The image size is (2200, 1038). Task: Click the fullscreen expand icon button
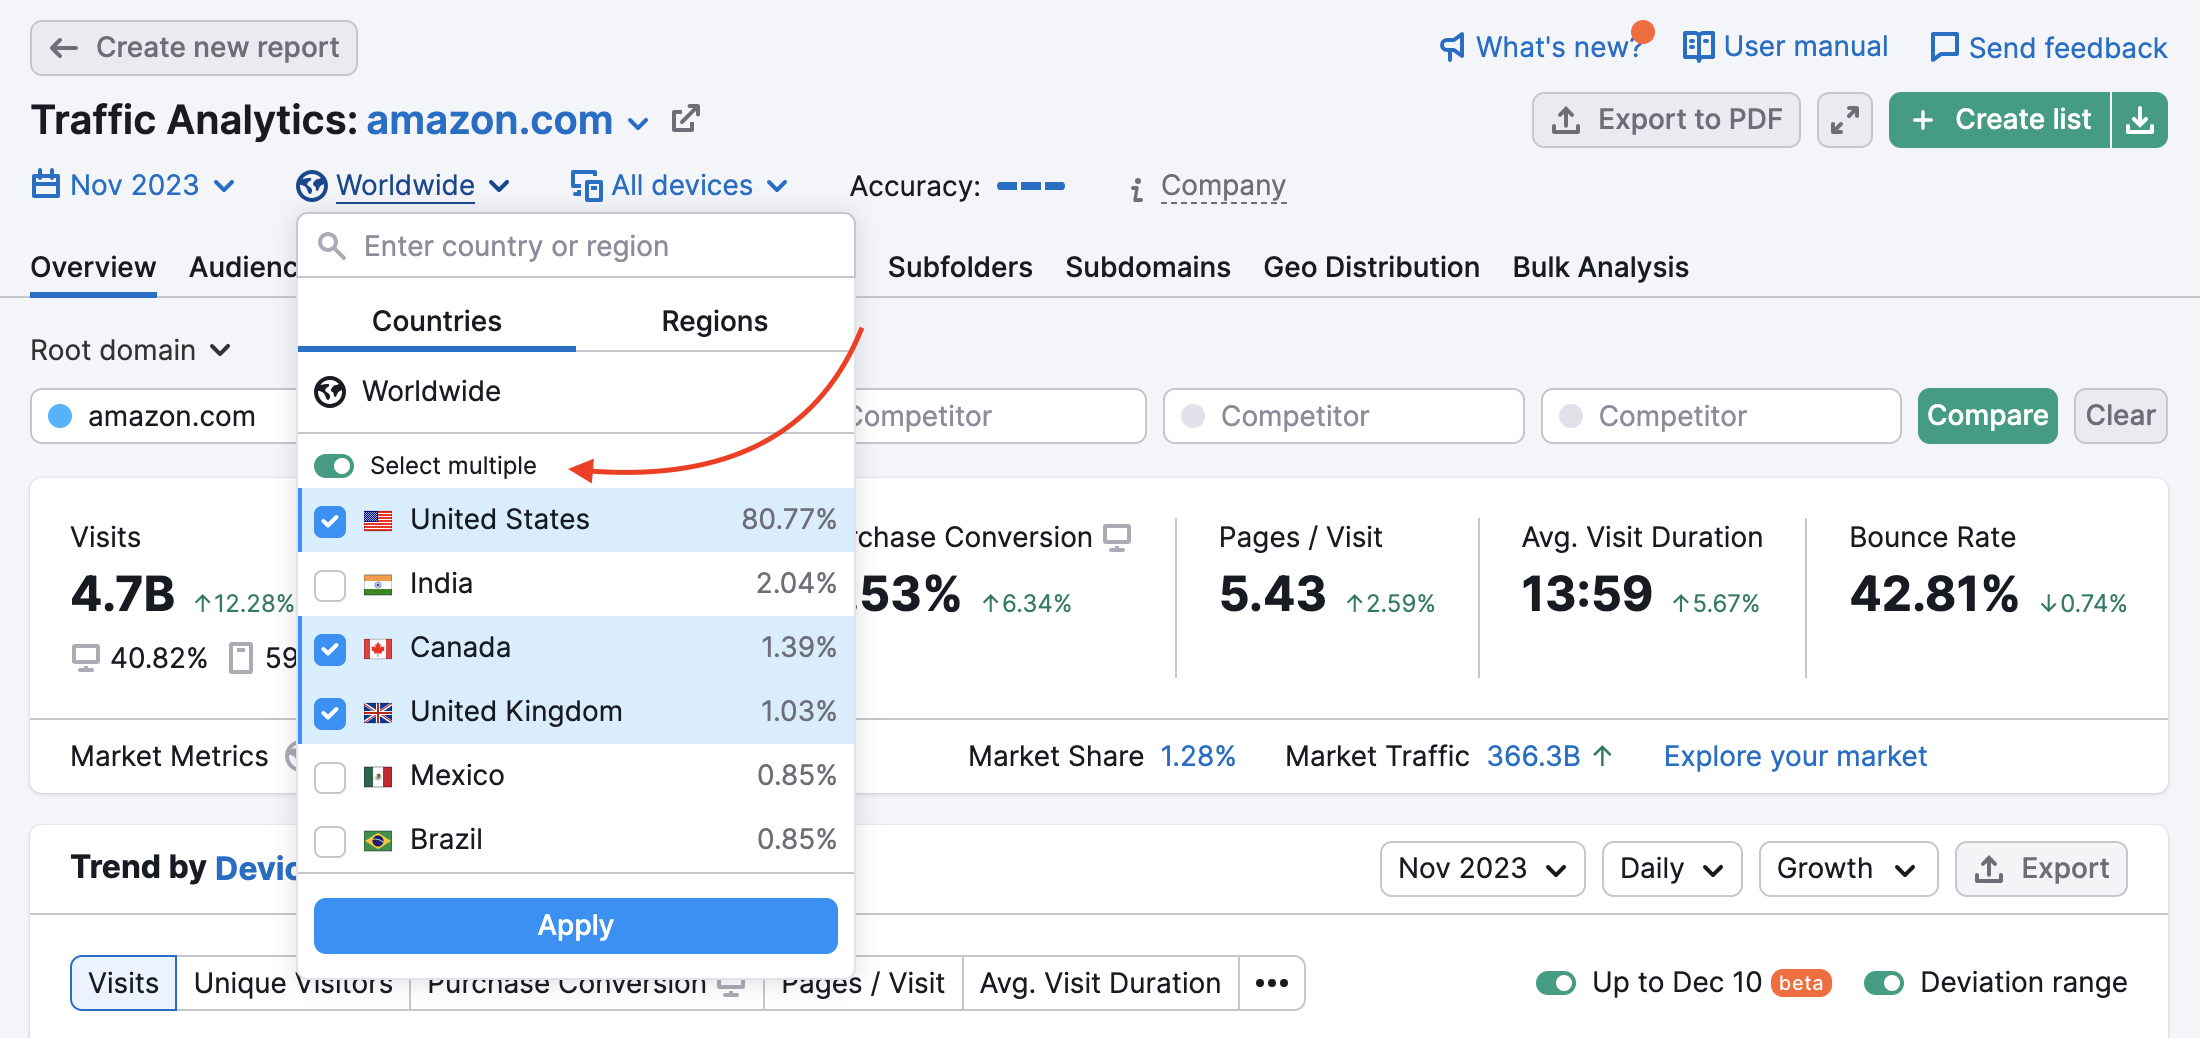[1844, 120]
